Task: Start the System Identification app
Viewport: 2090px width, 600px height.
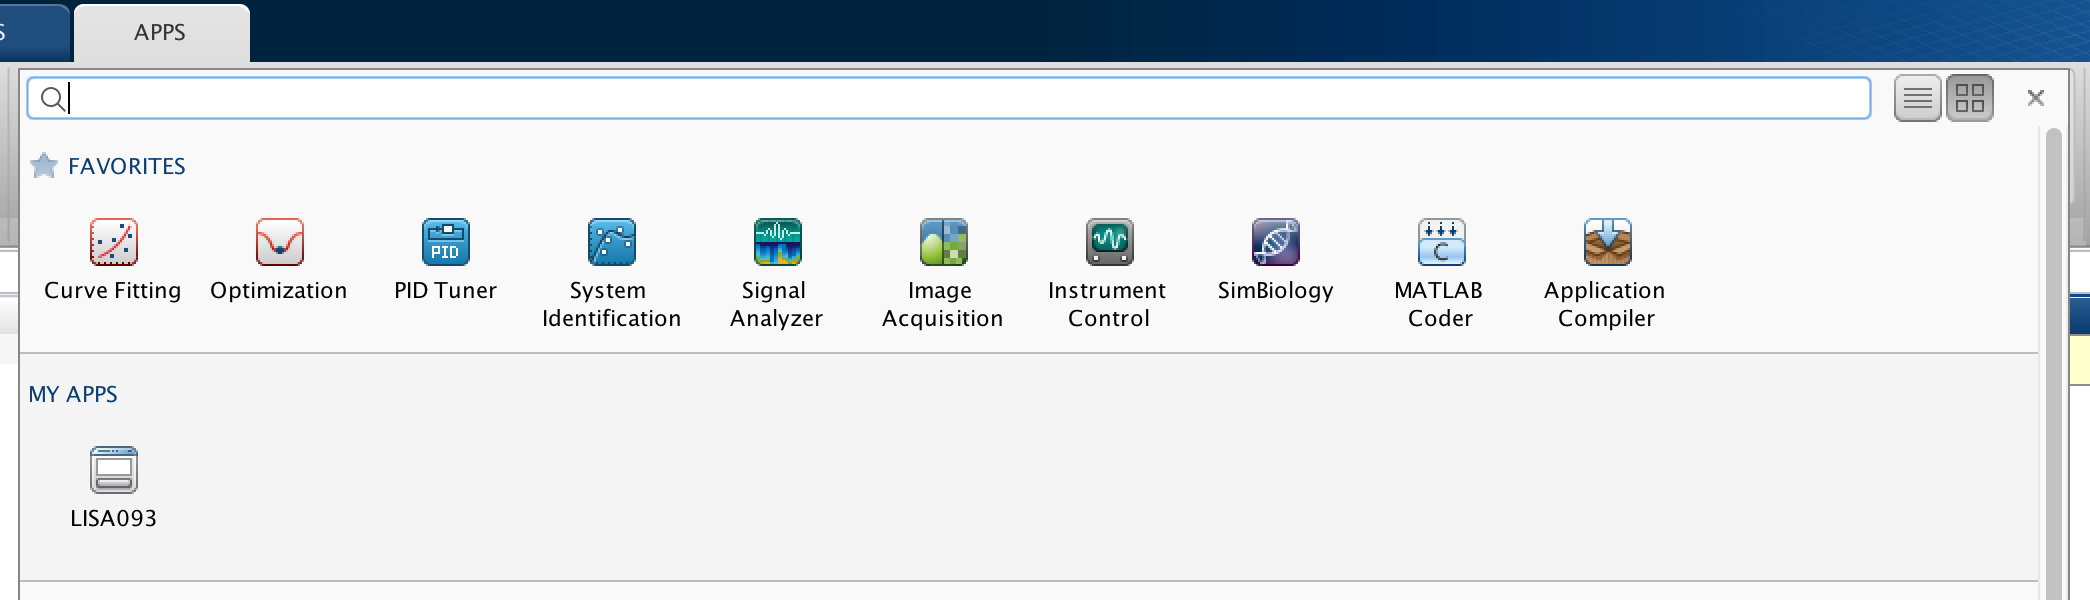Action: tap(611, 243)
